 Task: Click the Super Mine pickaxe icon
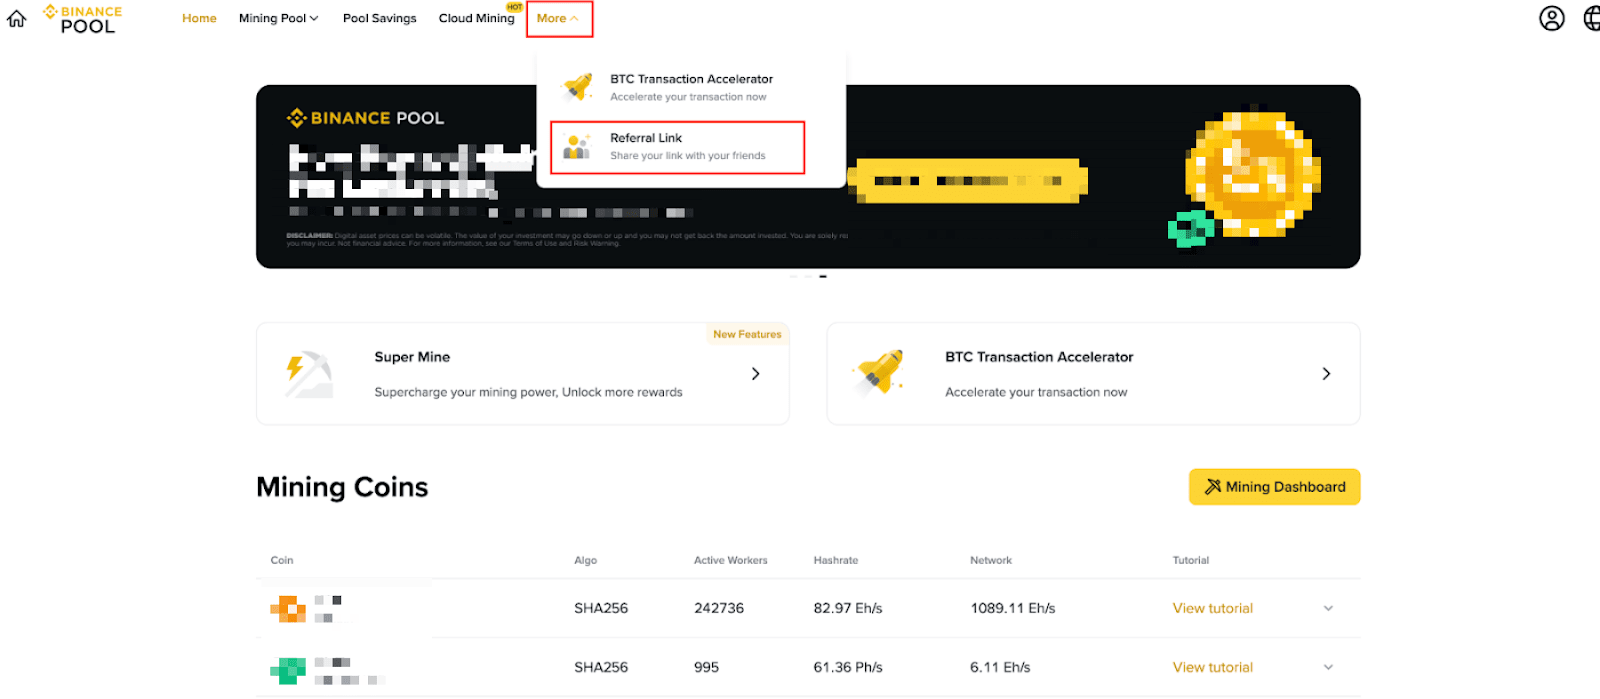click(x=308, y=374)
